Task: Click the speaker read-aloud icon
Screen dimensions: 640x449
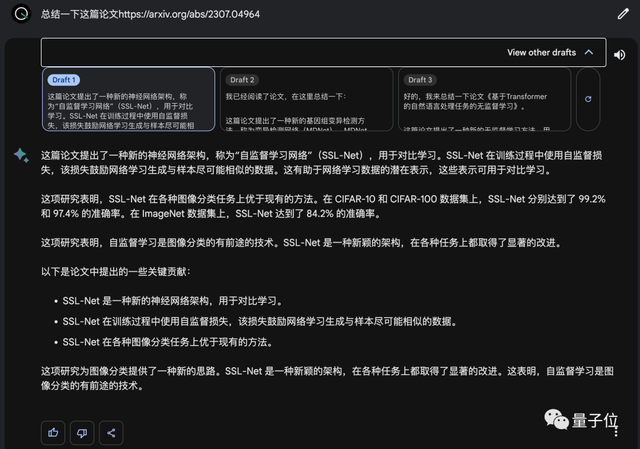Action: tap(620, 53)
